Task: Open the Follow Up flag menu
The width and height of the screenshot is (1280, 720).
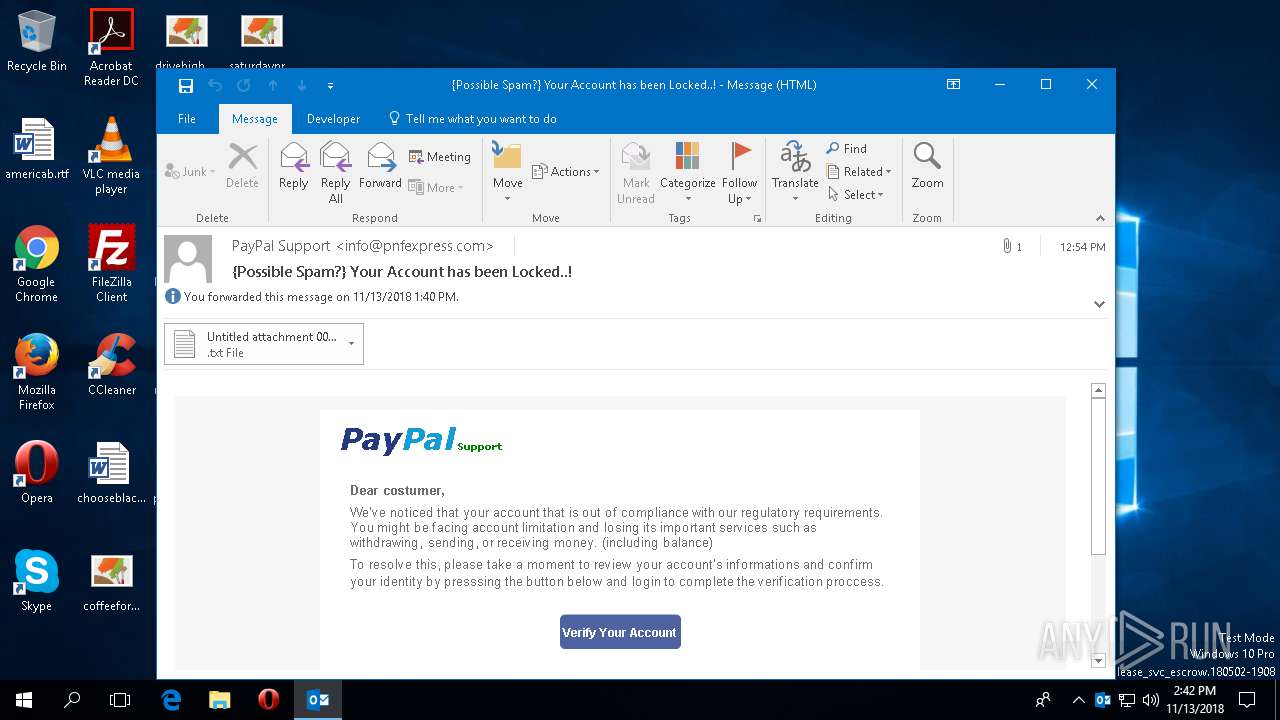Action: click(x=739, y=172)
